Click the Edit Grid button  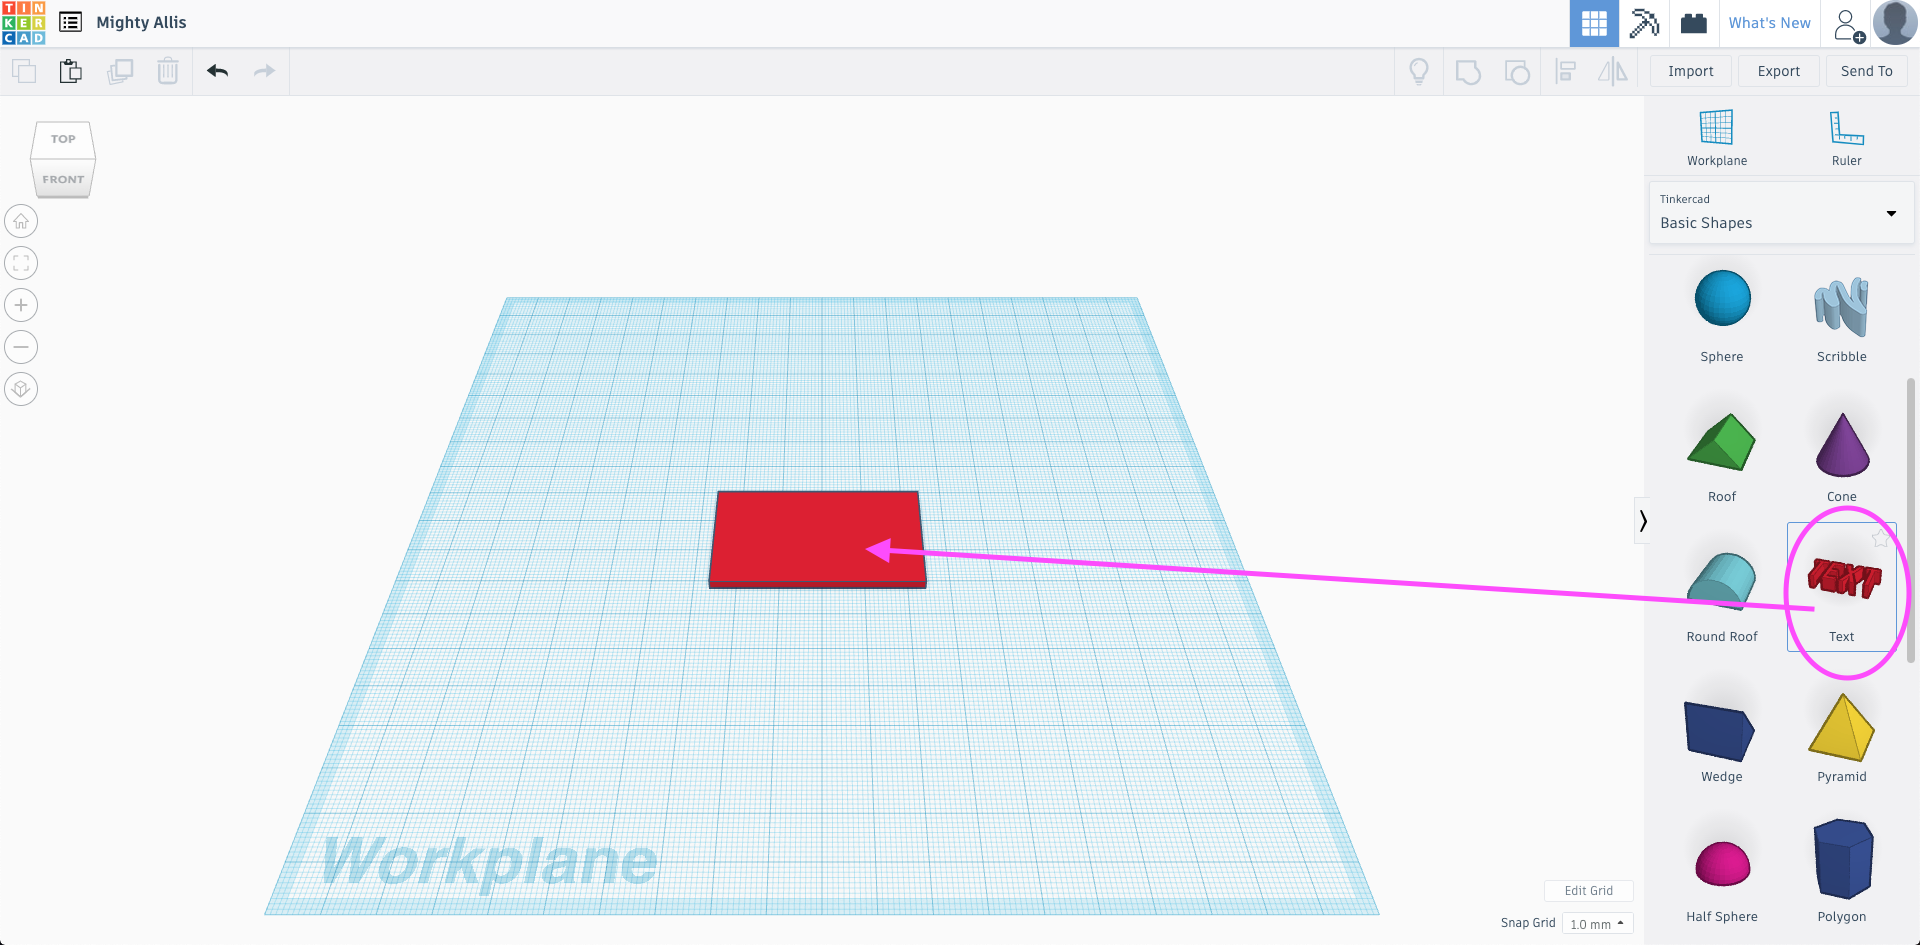(1588, 890)
